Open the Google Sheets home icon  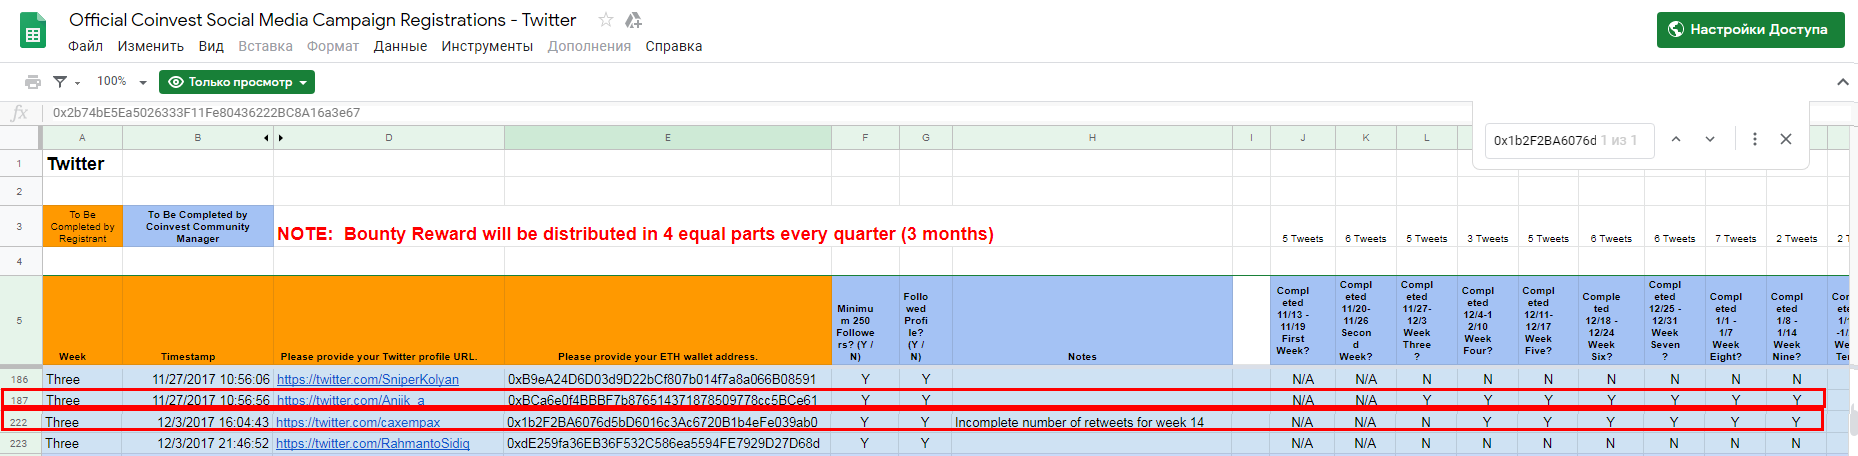33,30
